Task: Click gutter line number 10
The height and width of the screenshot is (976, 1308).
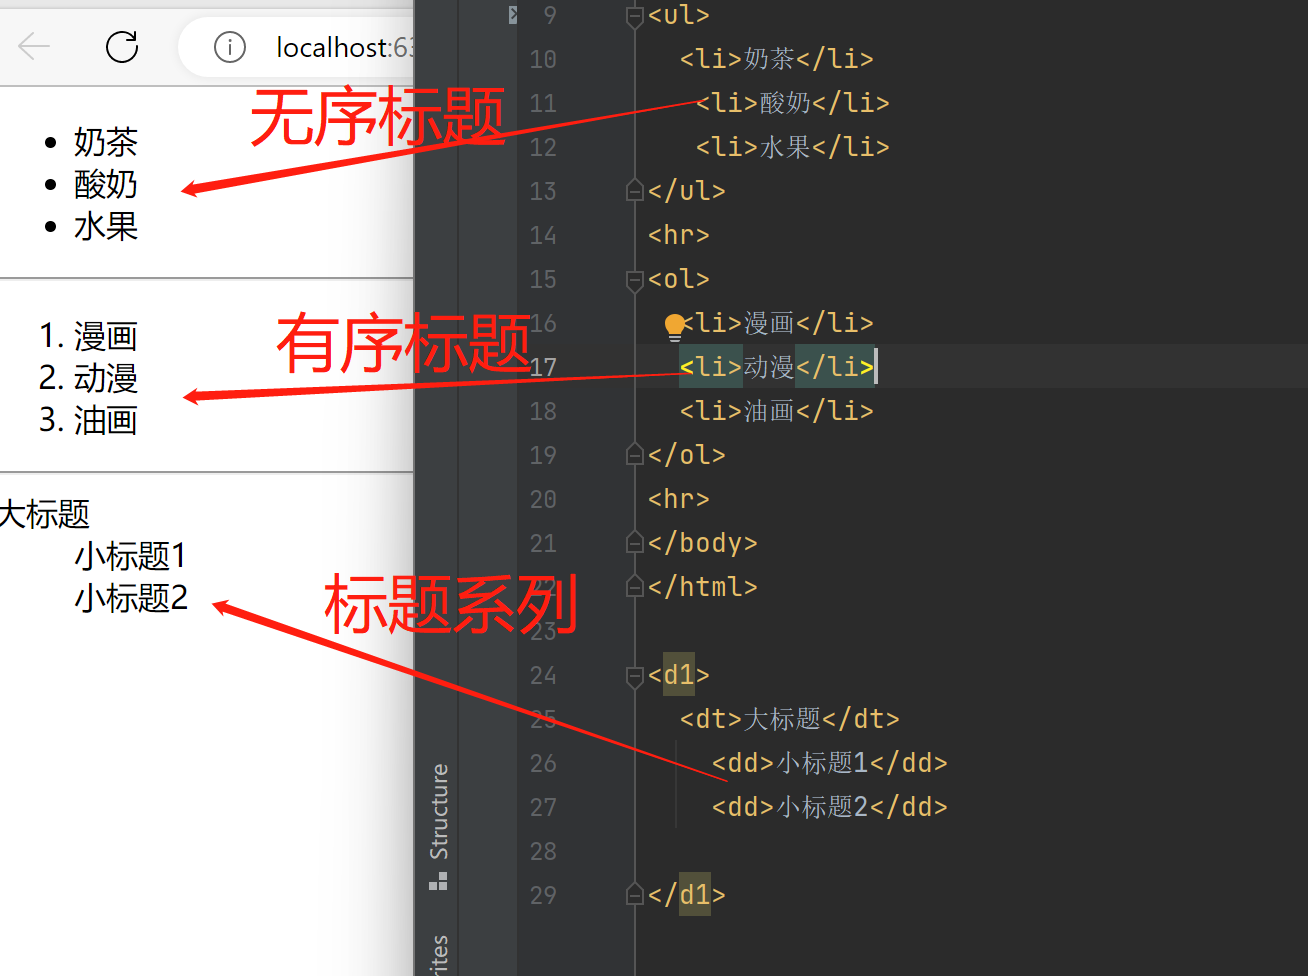Action: coord(543,59)
